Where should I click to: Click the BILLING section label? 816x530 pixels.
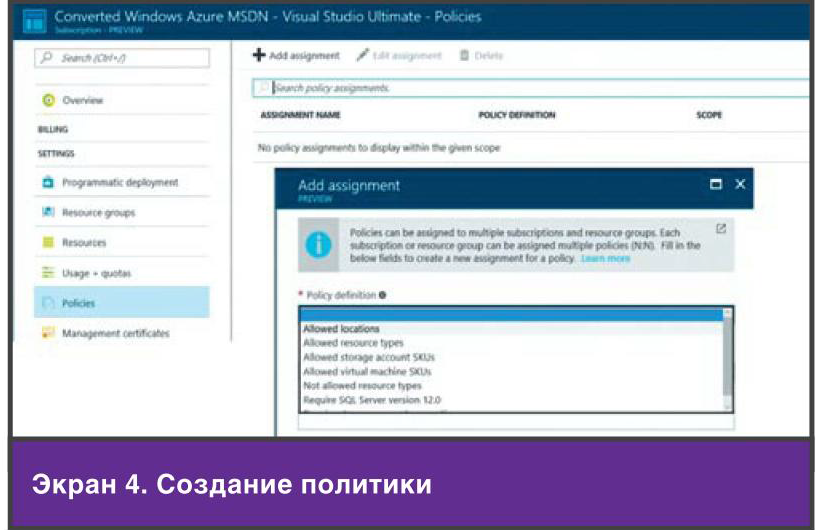tap(53, 129)
